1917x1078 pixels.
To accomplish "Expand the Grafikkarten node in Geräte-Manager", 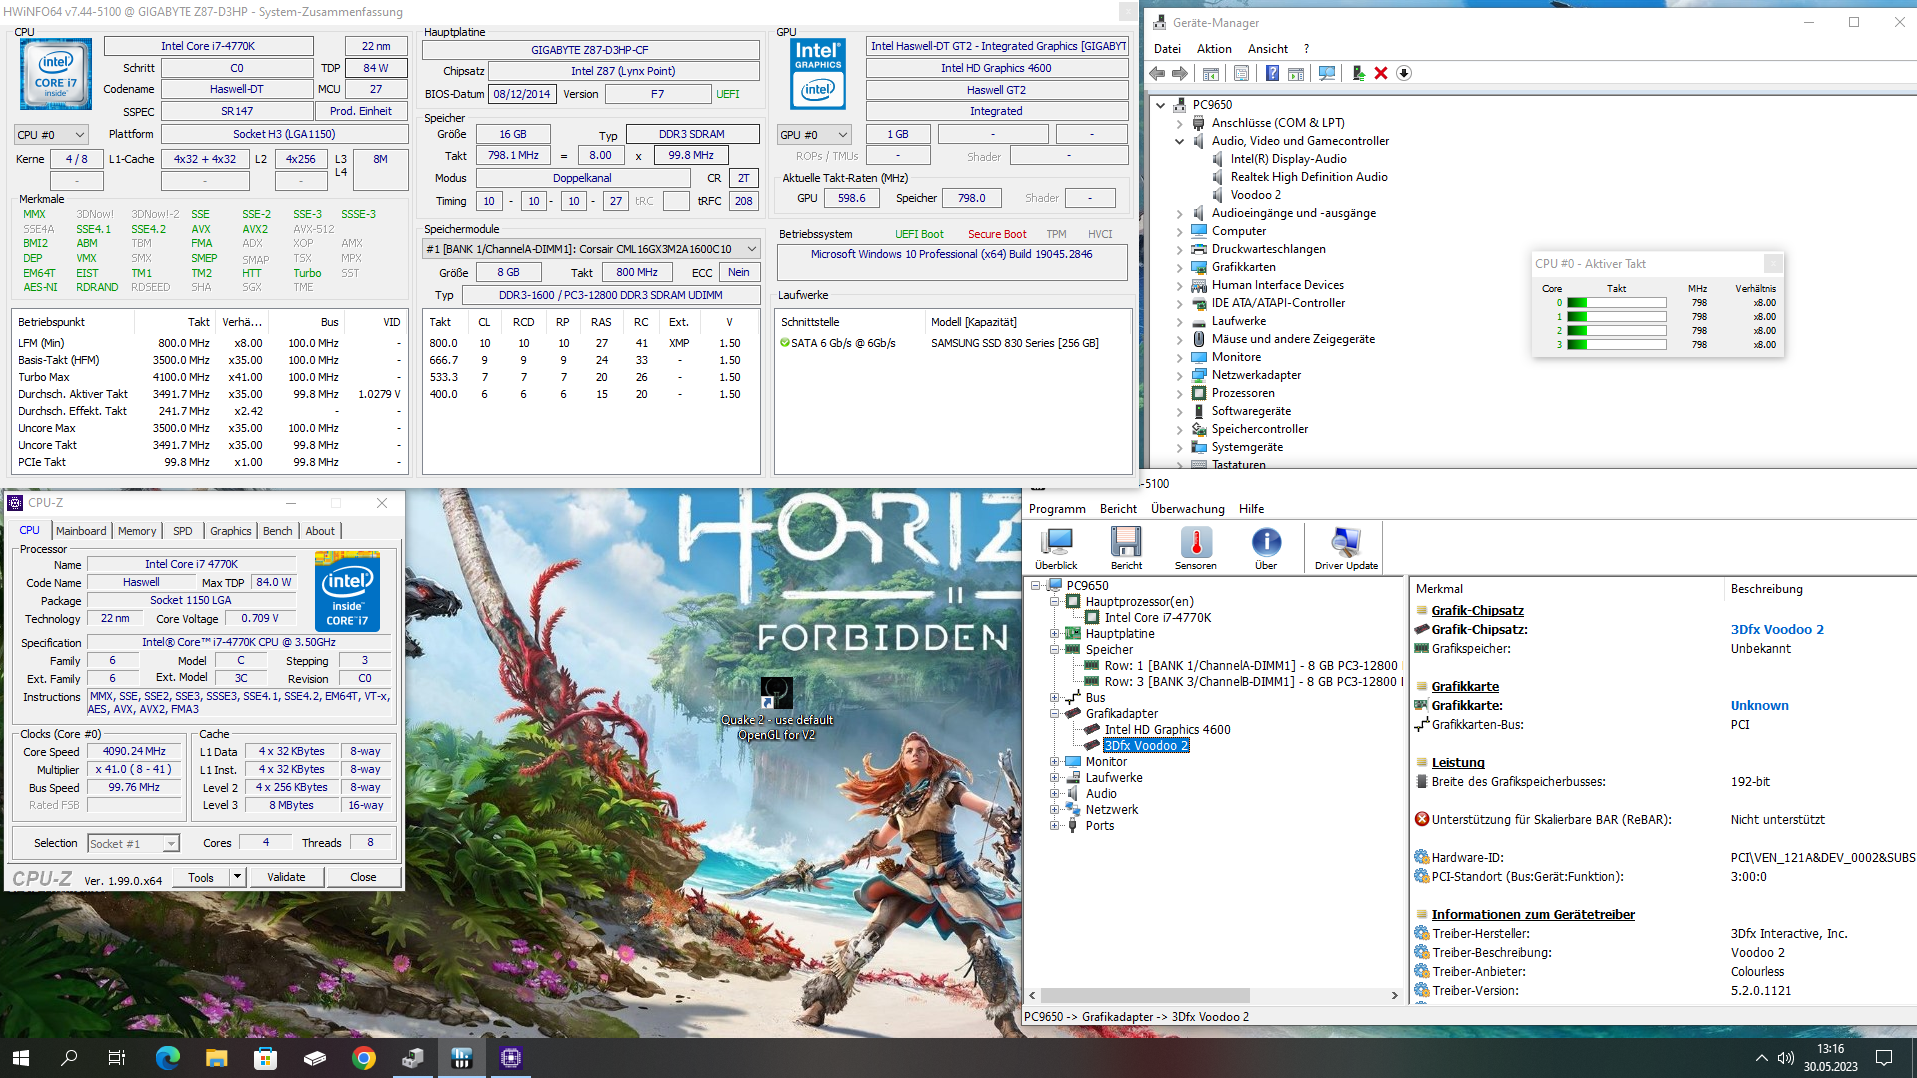I will [1179, 267].
